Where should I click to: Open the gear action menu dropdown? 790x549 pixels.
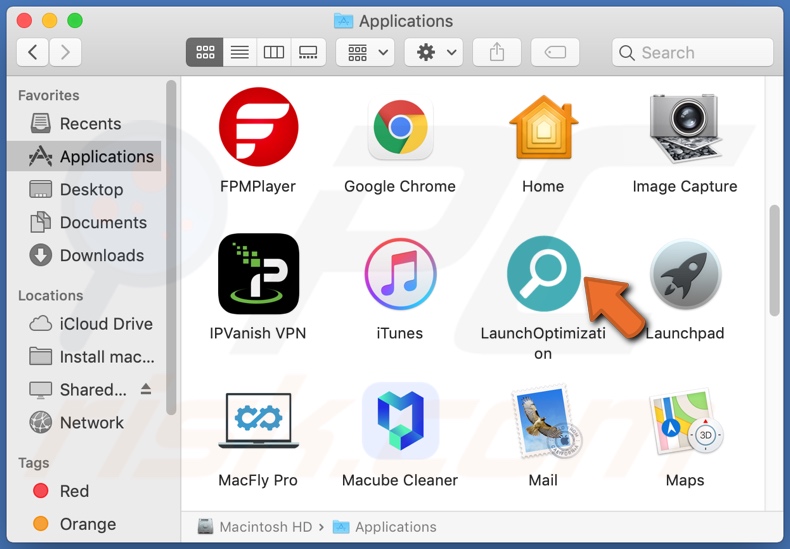click(x=434, y=52)
